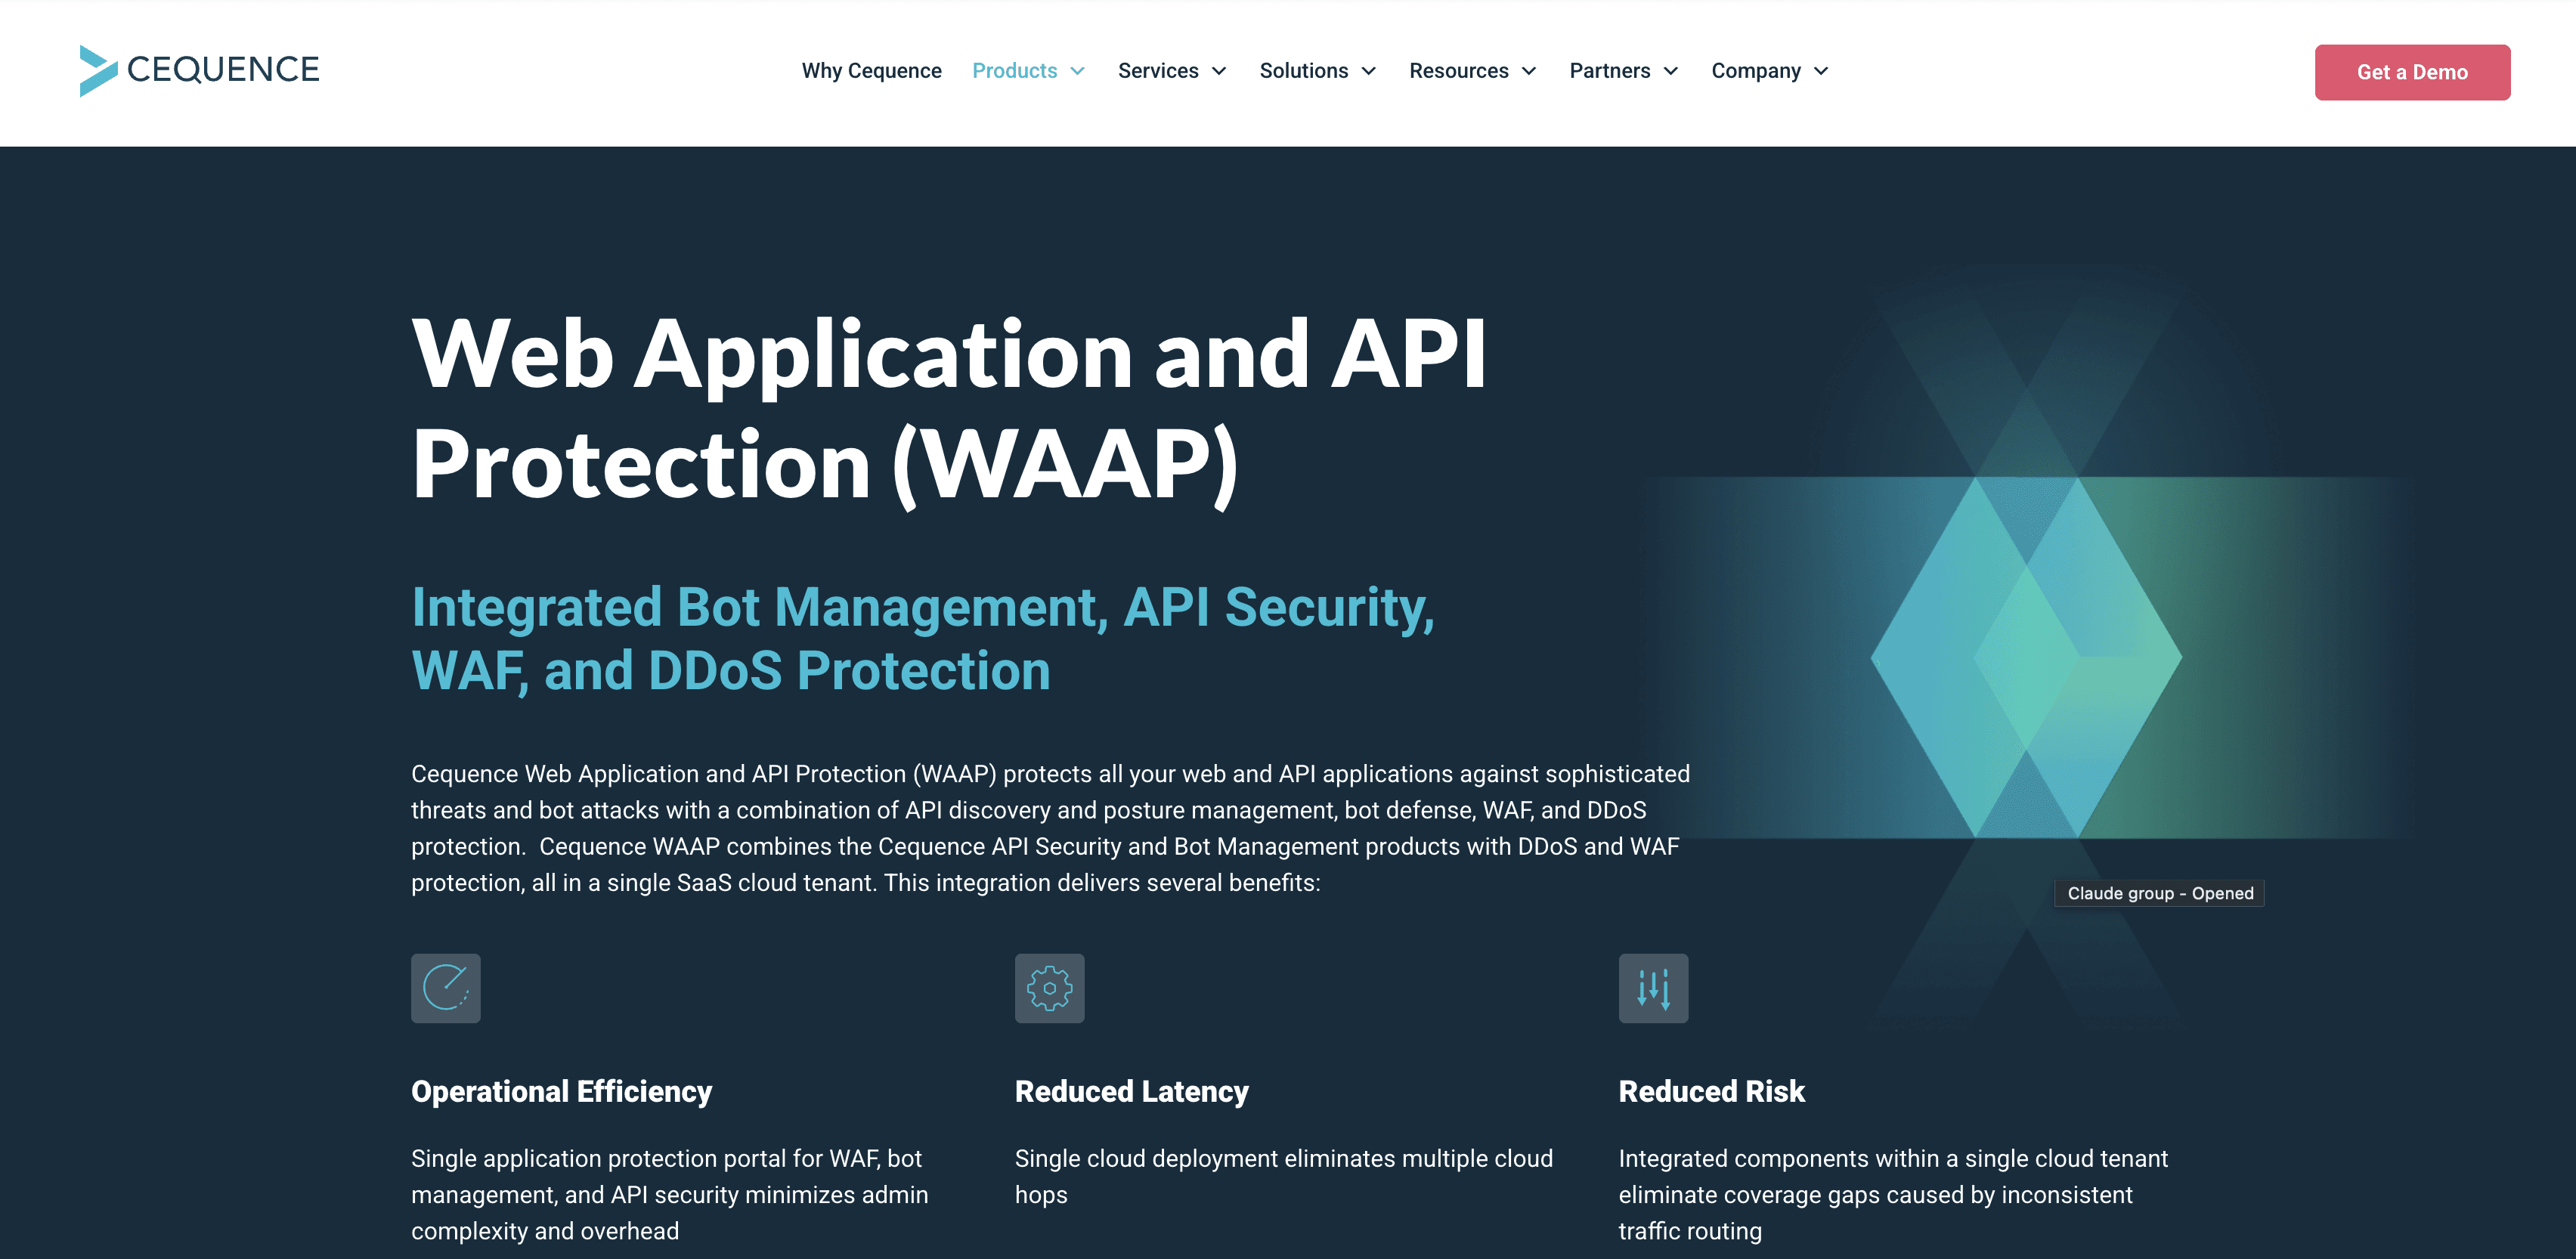Expand the Services dropdown chevron
The width and height of the screenshot is (2576, 1259).
tap(1219, 71)
